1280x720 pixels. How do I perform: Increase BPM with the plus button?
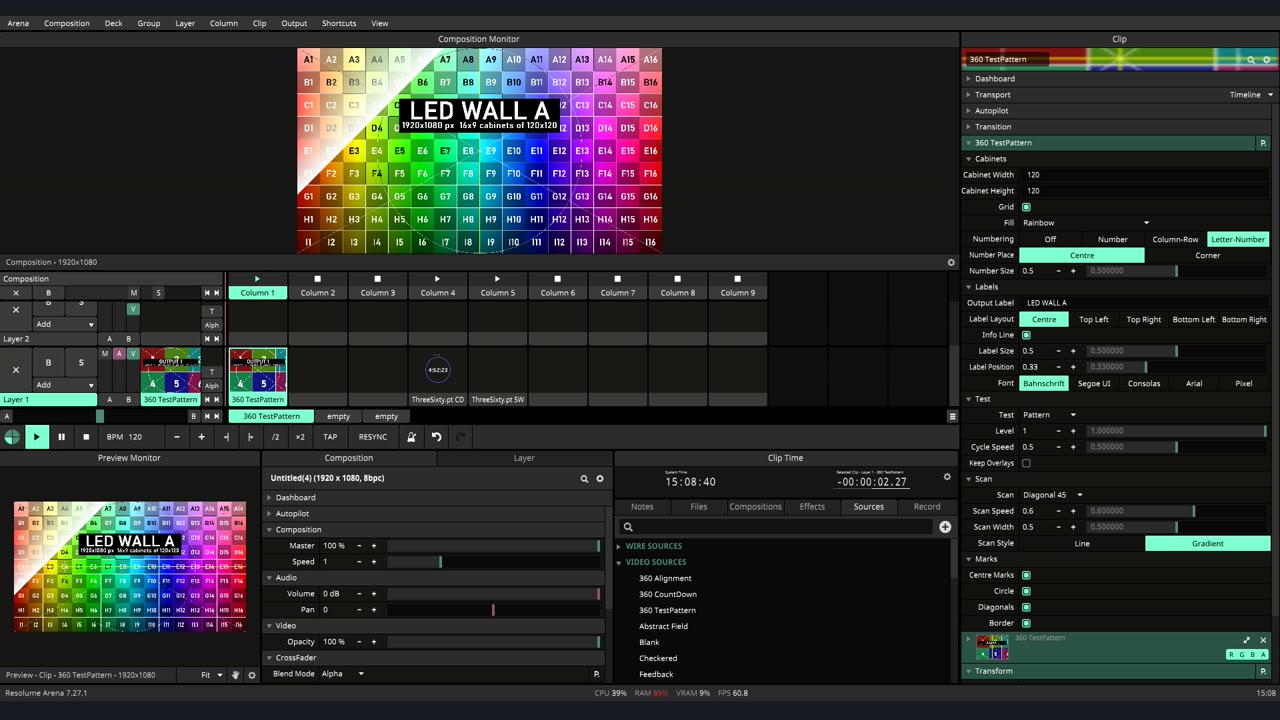(x=201, y=437)
